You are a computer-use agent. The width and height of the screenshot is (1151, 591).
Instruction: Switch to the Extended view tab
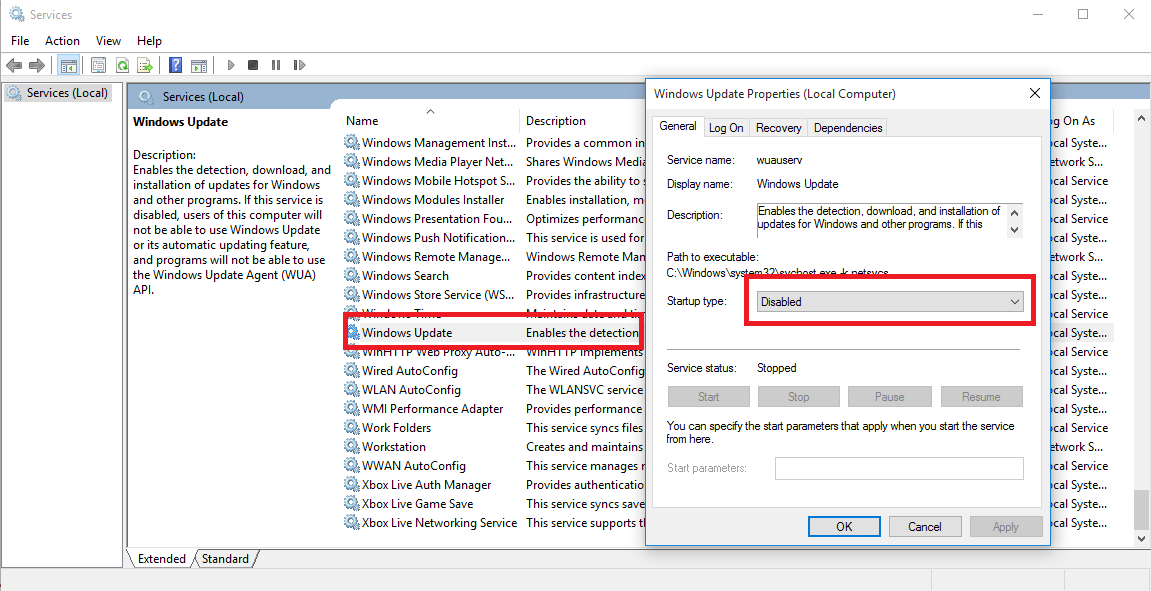[161, 559]
